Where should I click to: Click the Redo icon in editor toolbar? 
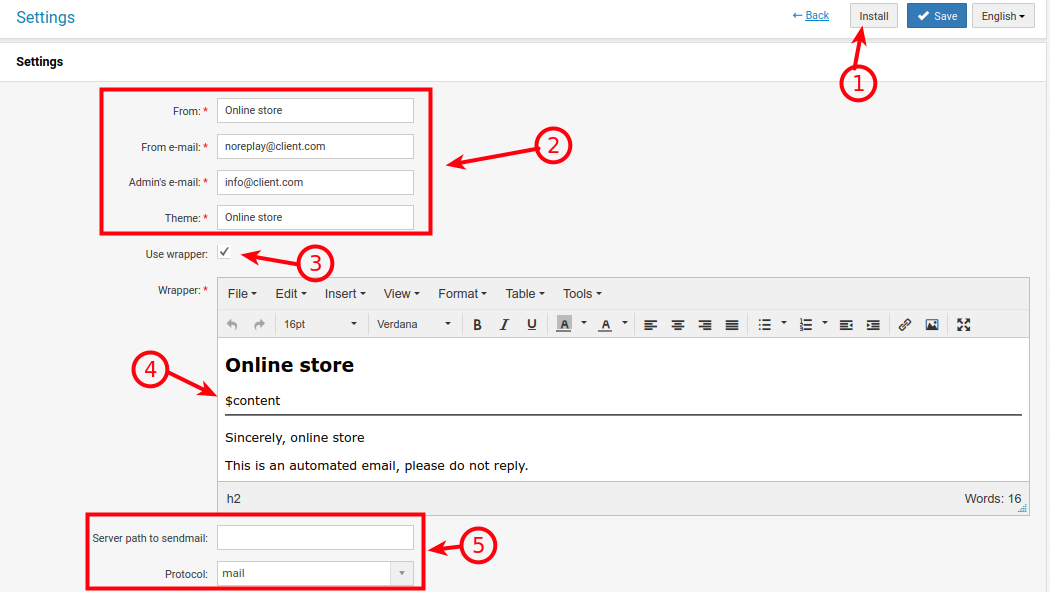pos(259,325)
